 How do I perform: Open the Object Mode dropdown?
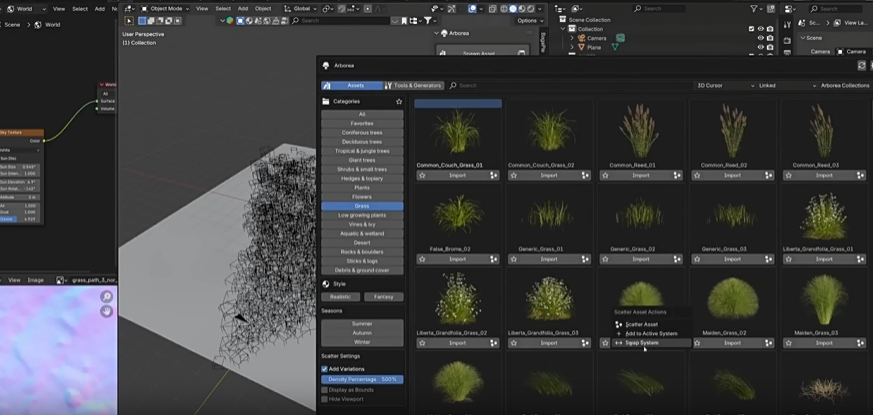[165, 8]
